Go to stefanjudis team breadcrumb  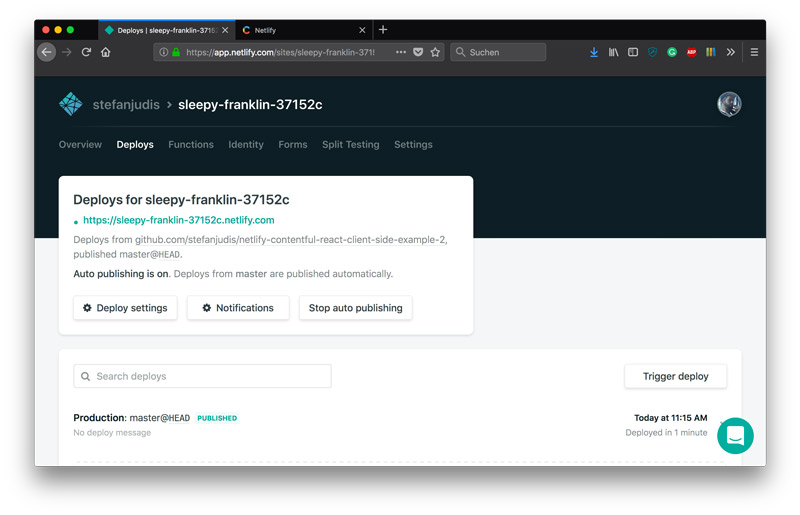126,105
